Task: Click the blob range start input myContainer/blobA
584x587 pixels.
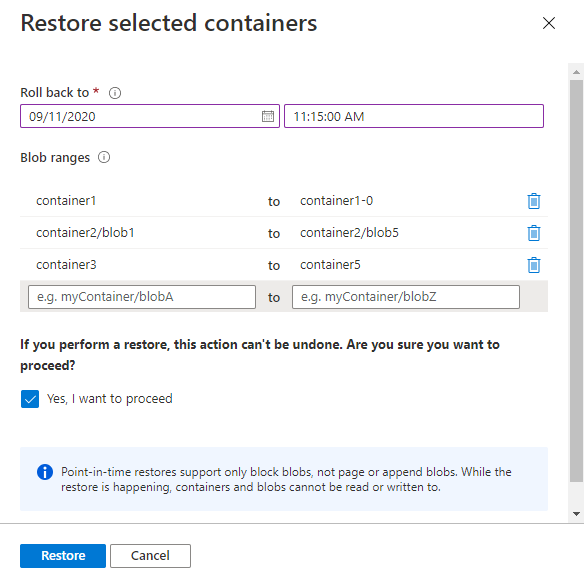Action: click(x=142, y=297)
